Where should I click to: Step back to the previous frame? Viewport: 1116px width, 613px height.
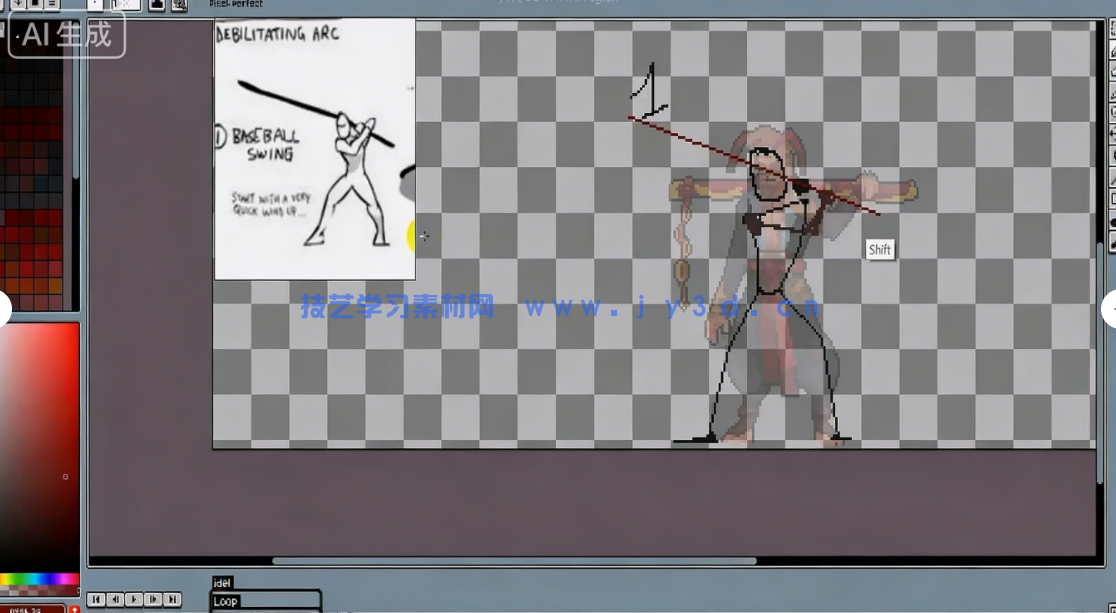[115, 599]
